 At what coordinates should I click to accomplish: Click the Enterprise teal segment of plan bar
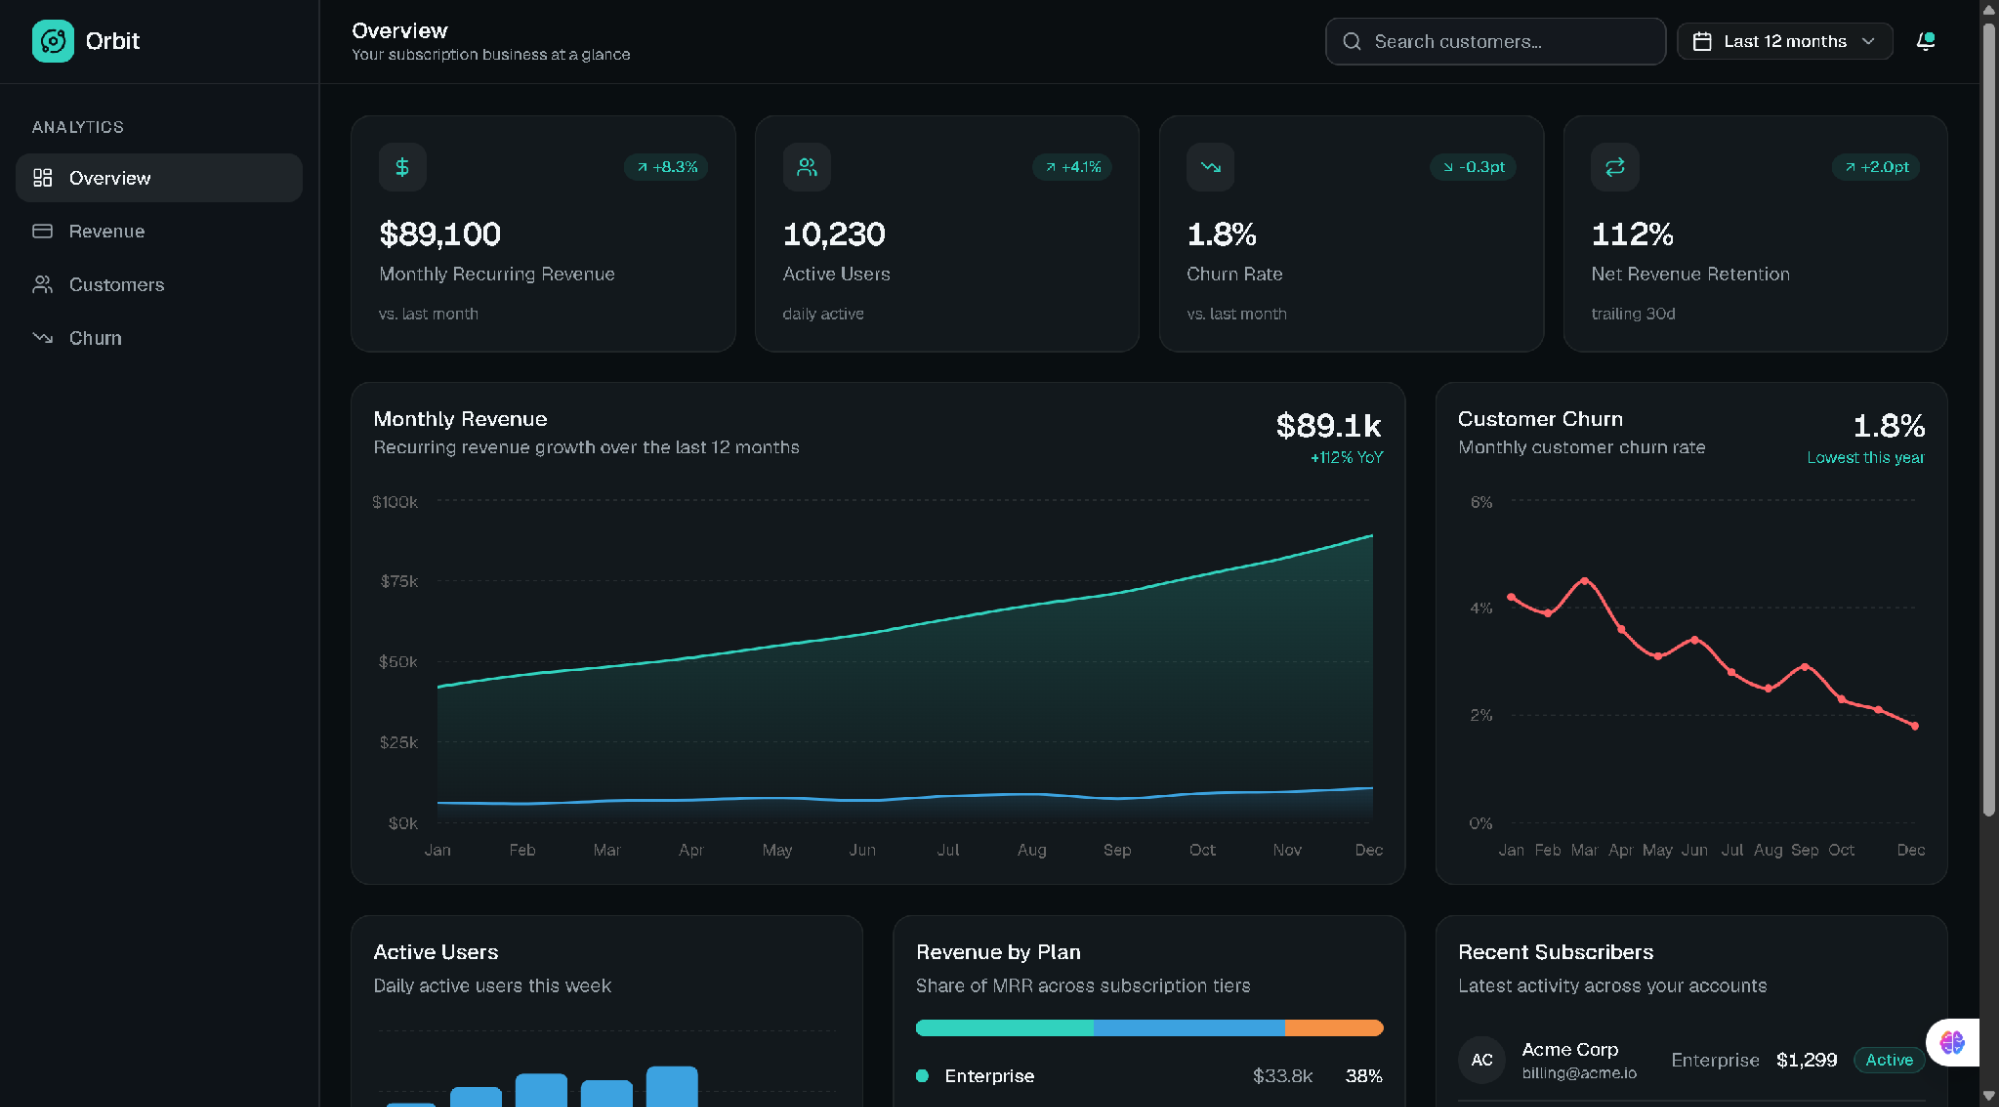coord(1004,1028)
